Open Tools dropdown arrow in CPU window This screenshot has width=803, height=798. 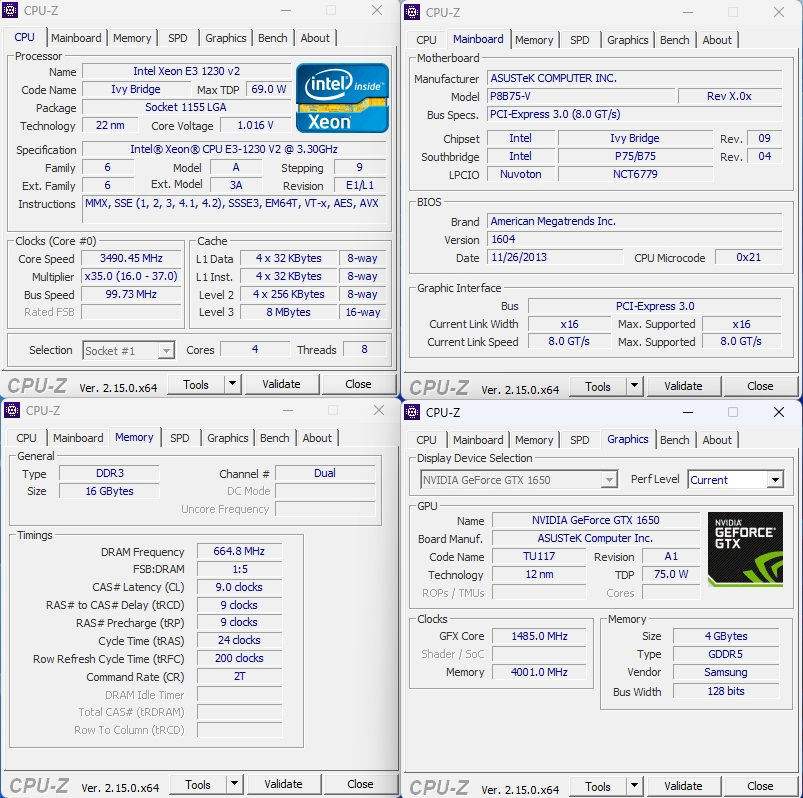click(x=232, y=384)
